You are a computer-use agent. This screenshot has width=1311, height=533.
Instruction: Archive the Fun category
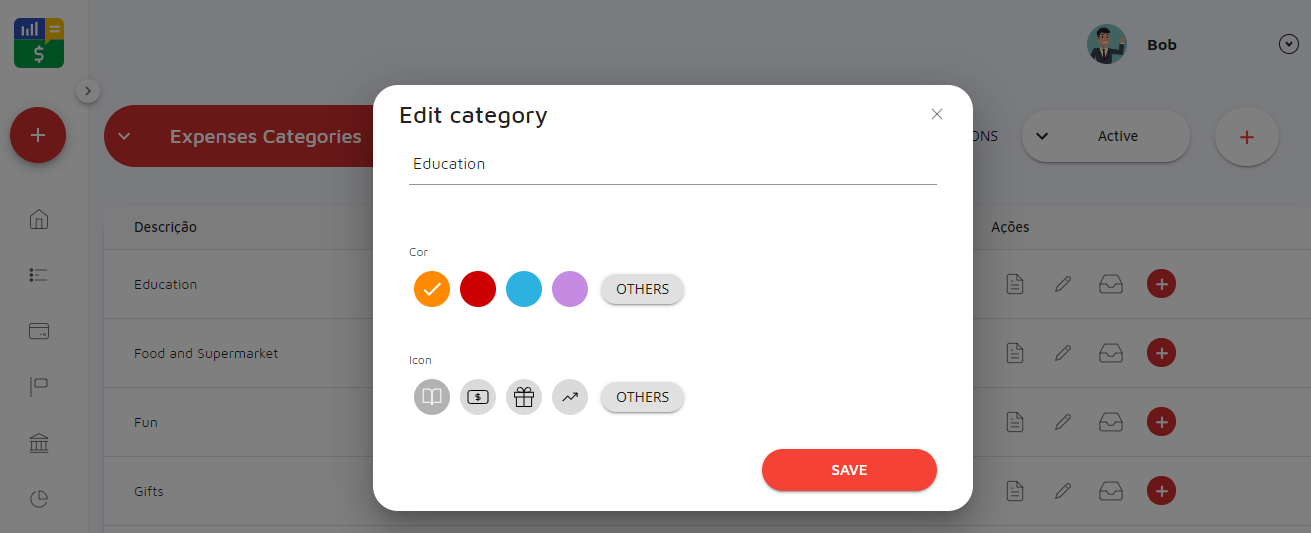click(1110, 422)
